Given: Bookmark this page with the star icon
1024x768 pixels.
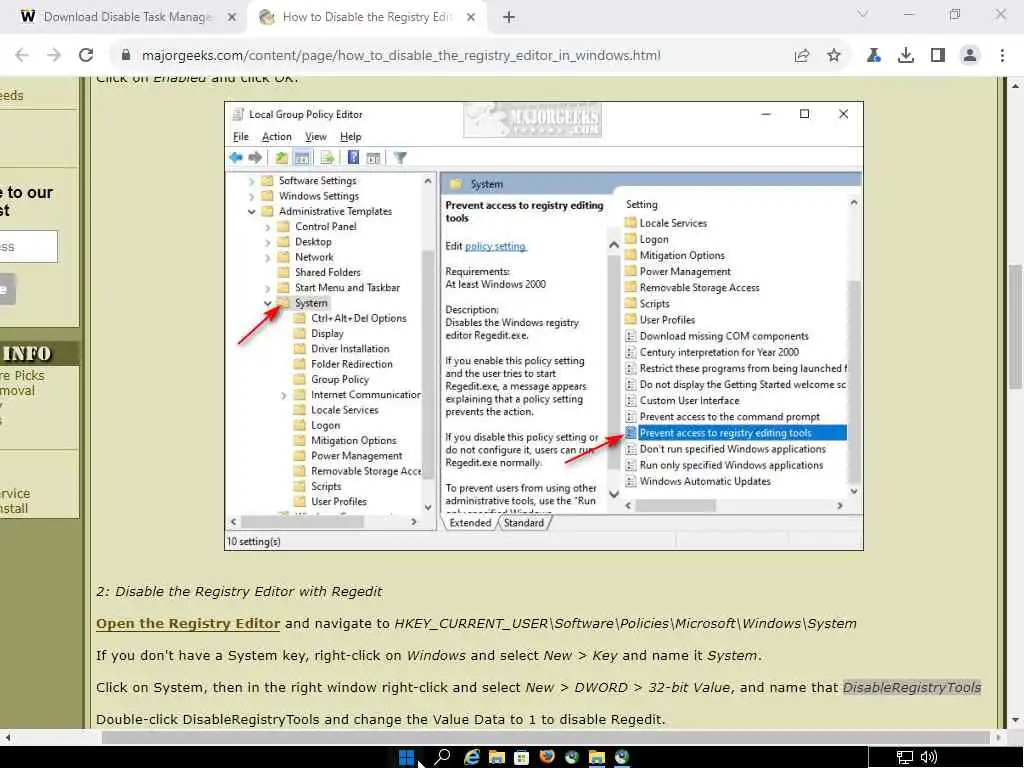Looking at the screenshot, I should tap(834, 56).
